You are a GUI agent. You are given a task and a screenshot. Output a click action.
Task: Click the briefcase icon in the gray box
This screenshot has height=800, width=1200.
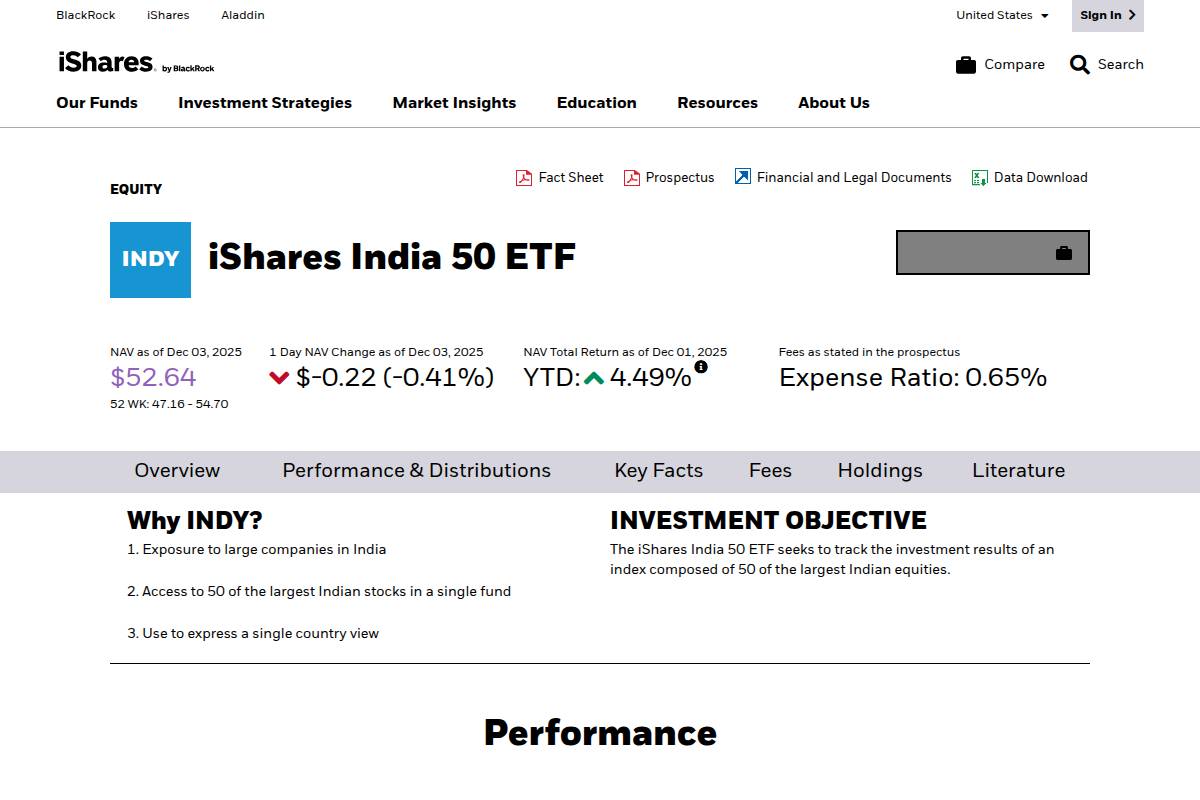pyautogui.click(x=1063, y=253)
